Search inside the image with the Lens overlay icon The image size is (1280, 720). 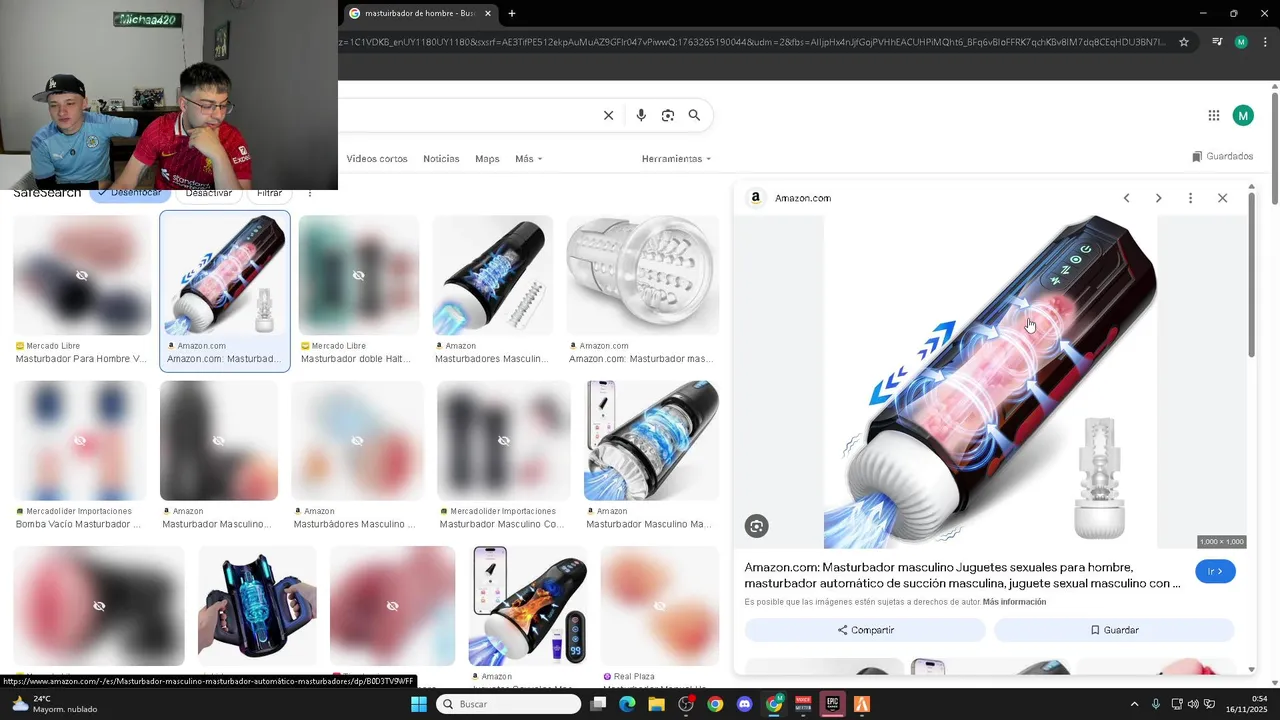757,526
